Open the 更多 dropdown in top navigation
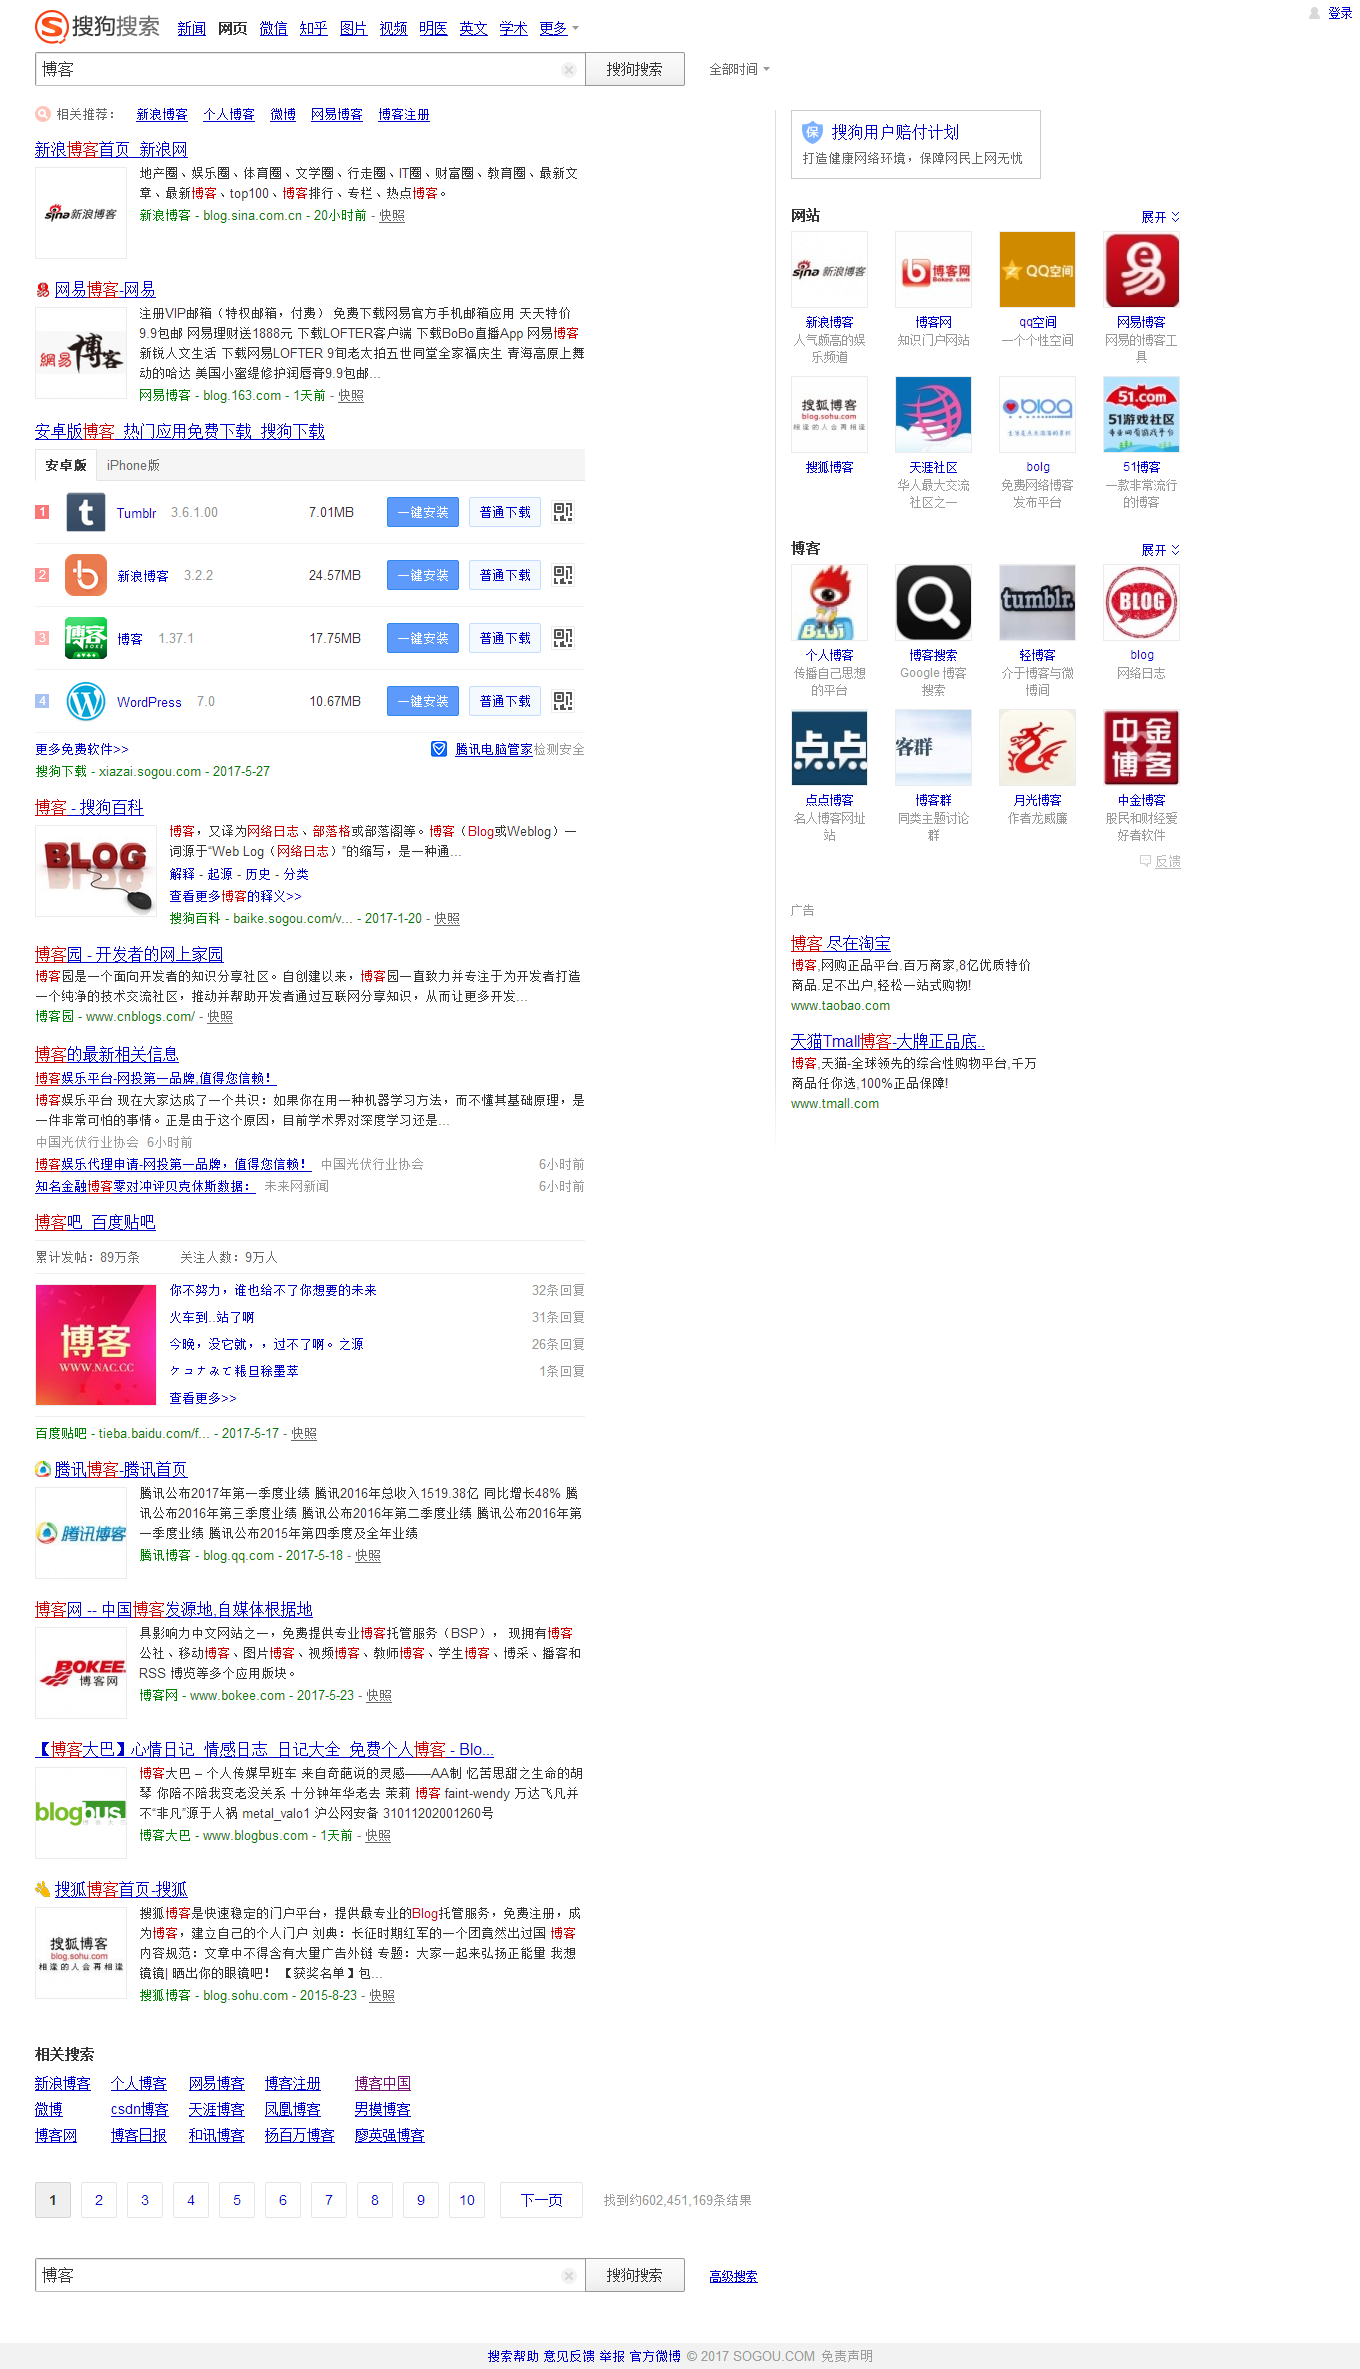The width and height of the screenshot is (1360, 2369). coord(558,29)
